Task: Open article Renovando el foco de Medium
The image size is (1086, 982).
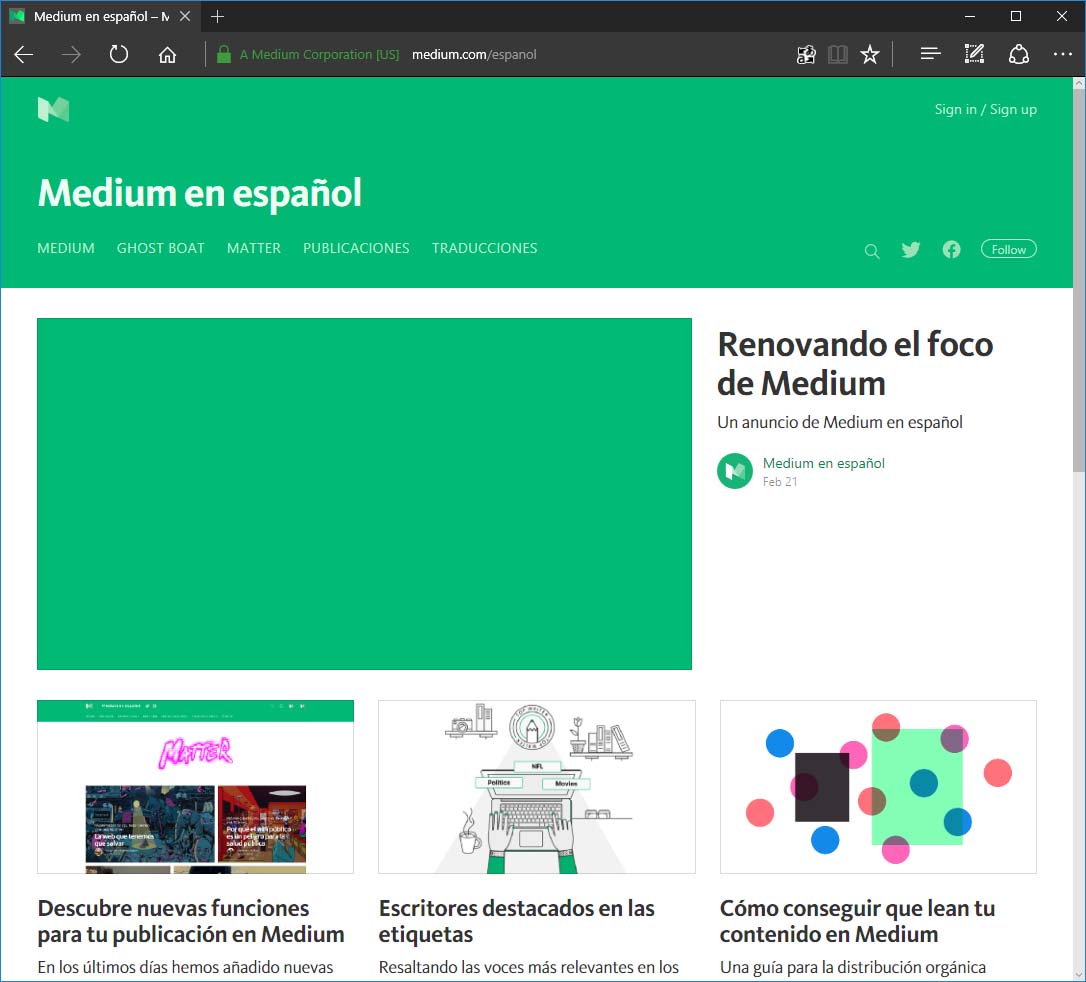Action: [x=855, y=364]
